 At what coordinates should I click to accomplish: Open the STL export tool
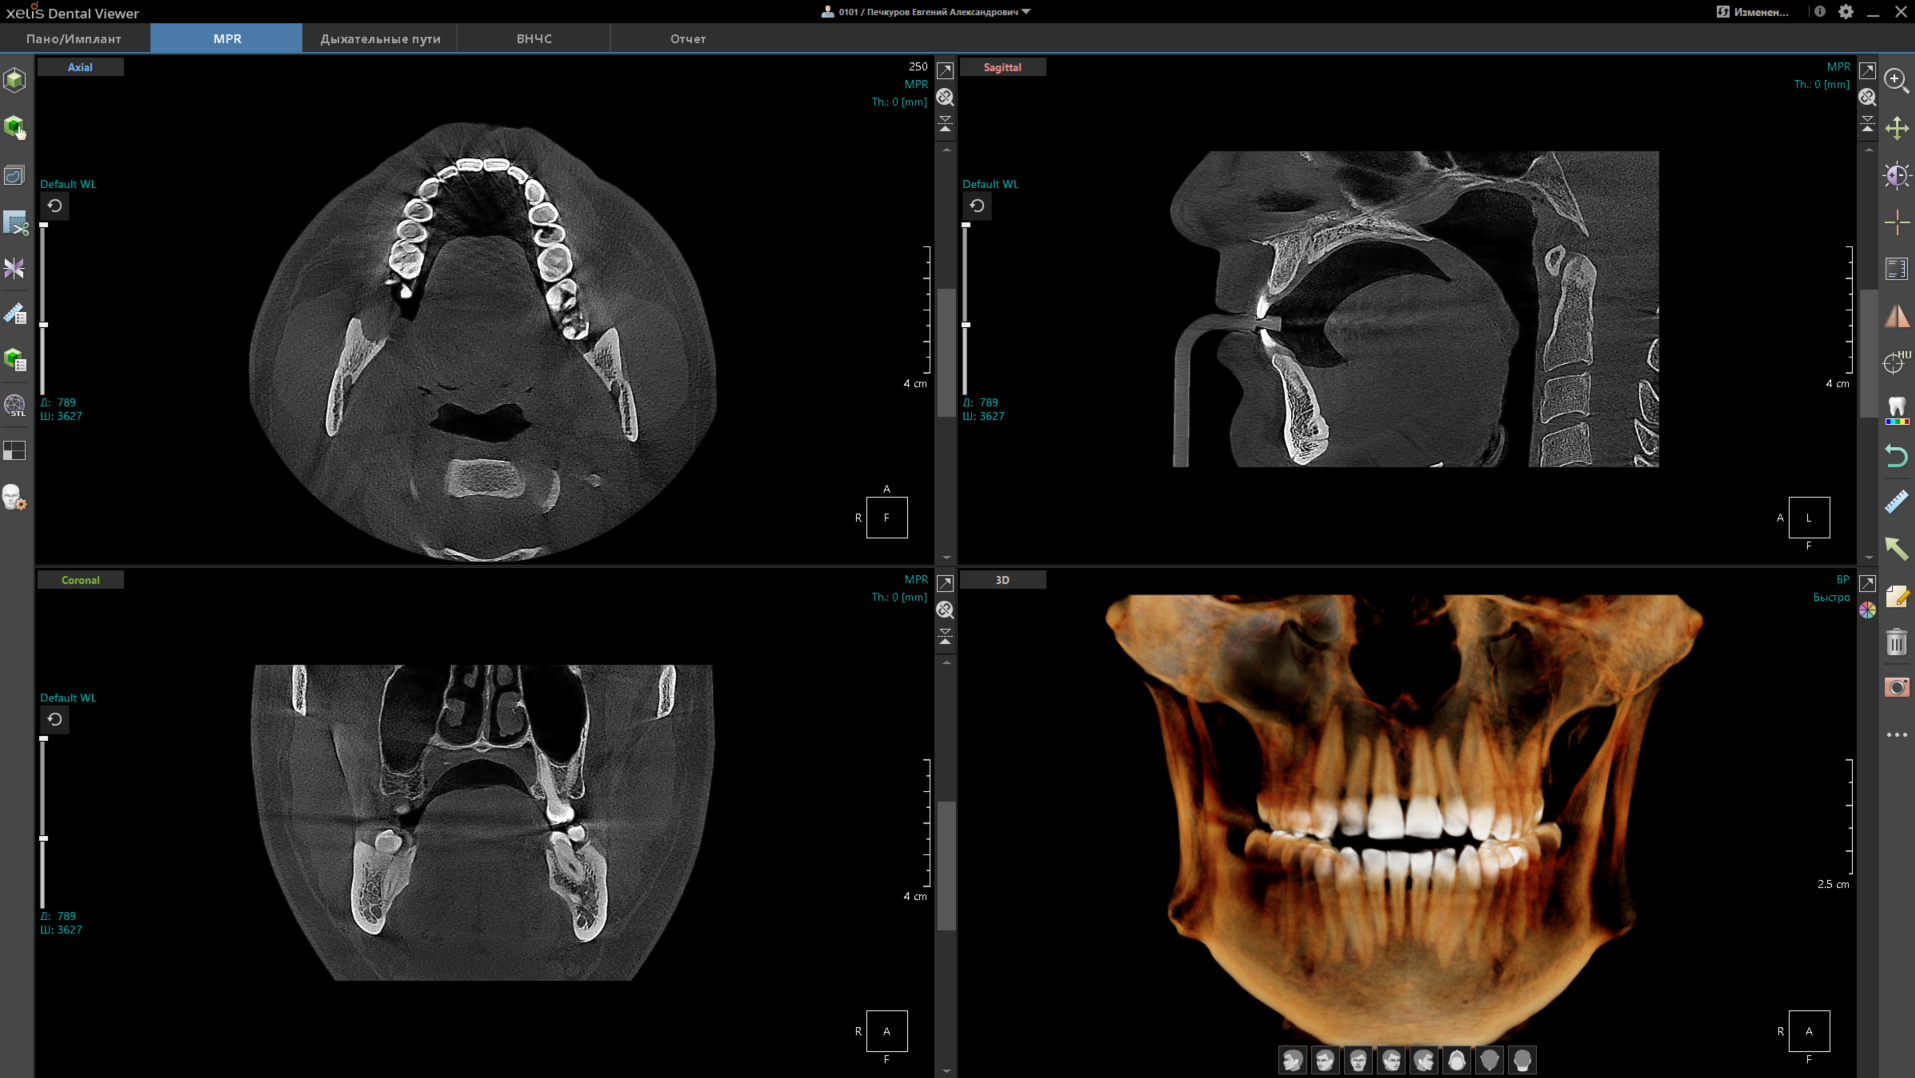(x=15, y=406)
